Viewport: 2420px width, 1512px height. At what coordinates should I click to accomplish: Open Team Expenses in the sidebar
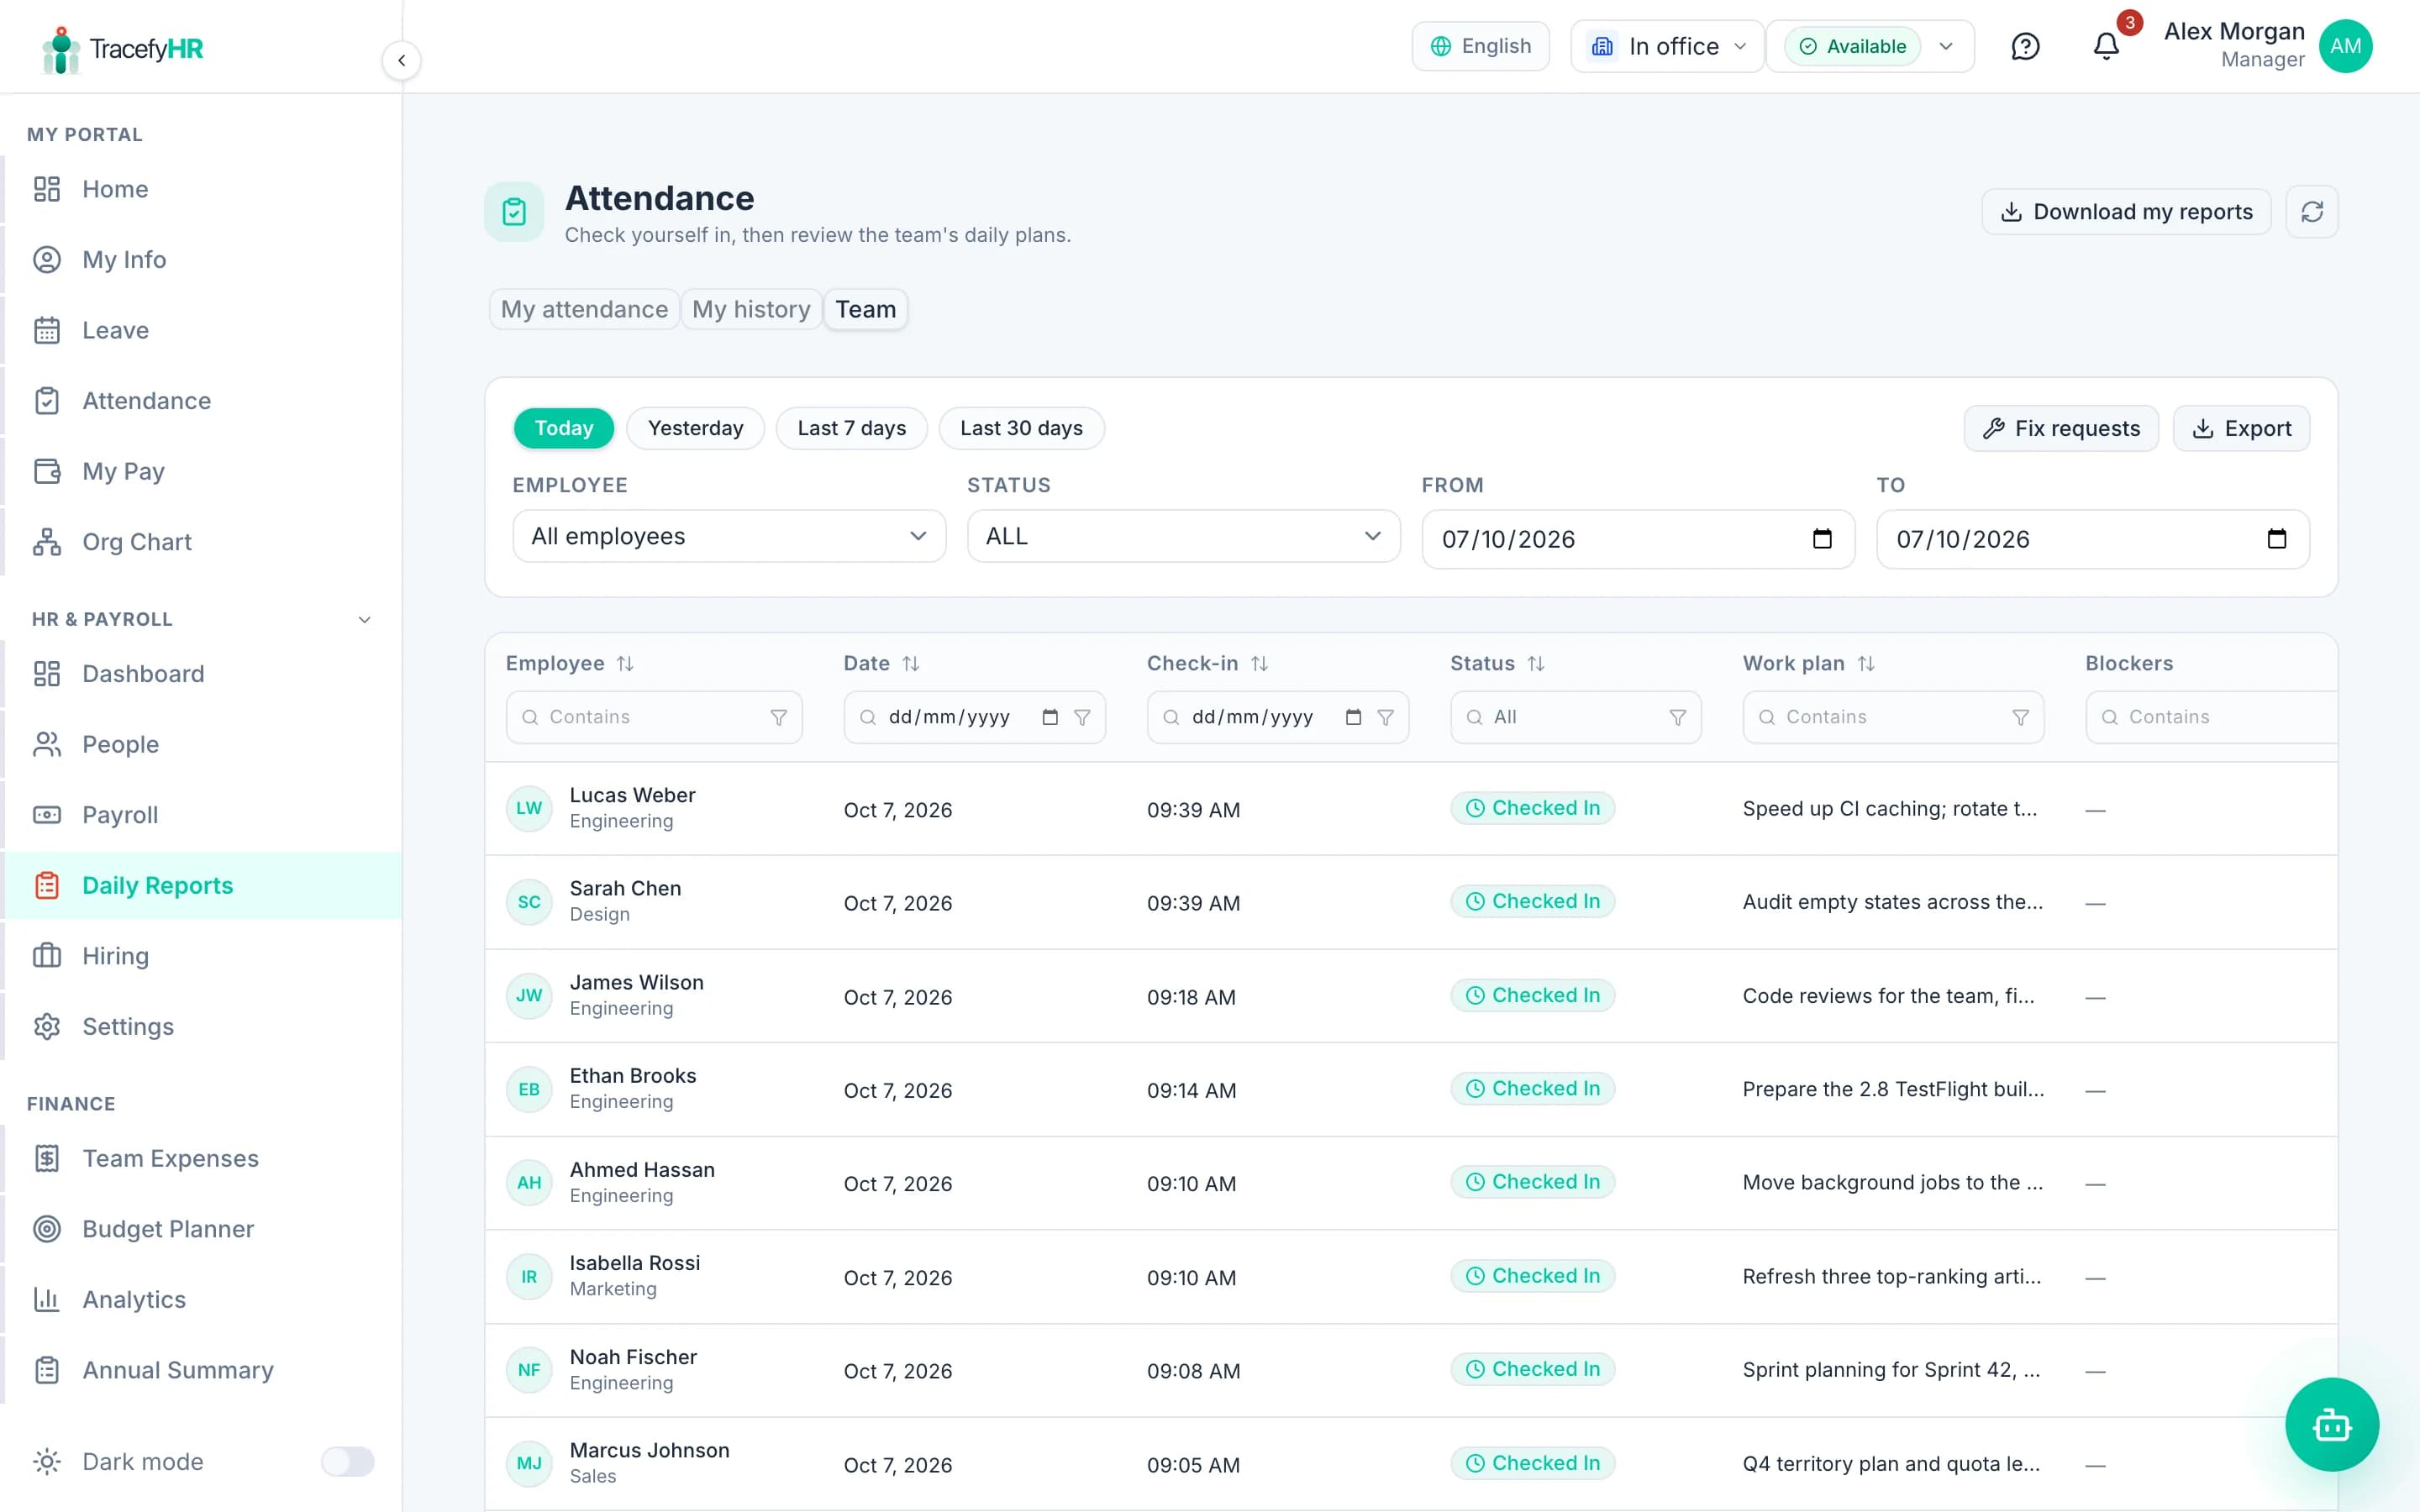(202, 1158)
